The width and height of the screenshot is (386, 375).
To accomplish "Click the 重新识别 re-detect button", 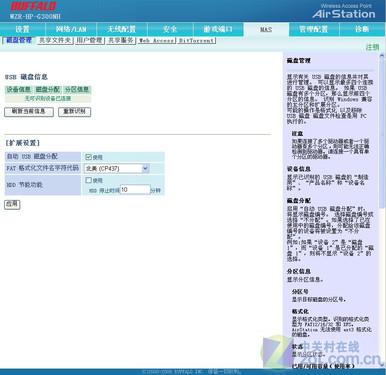I will [74, 112].
